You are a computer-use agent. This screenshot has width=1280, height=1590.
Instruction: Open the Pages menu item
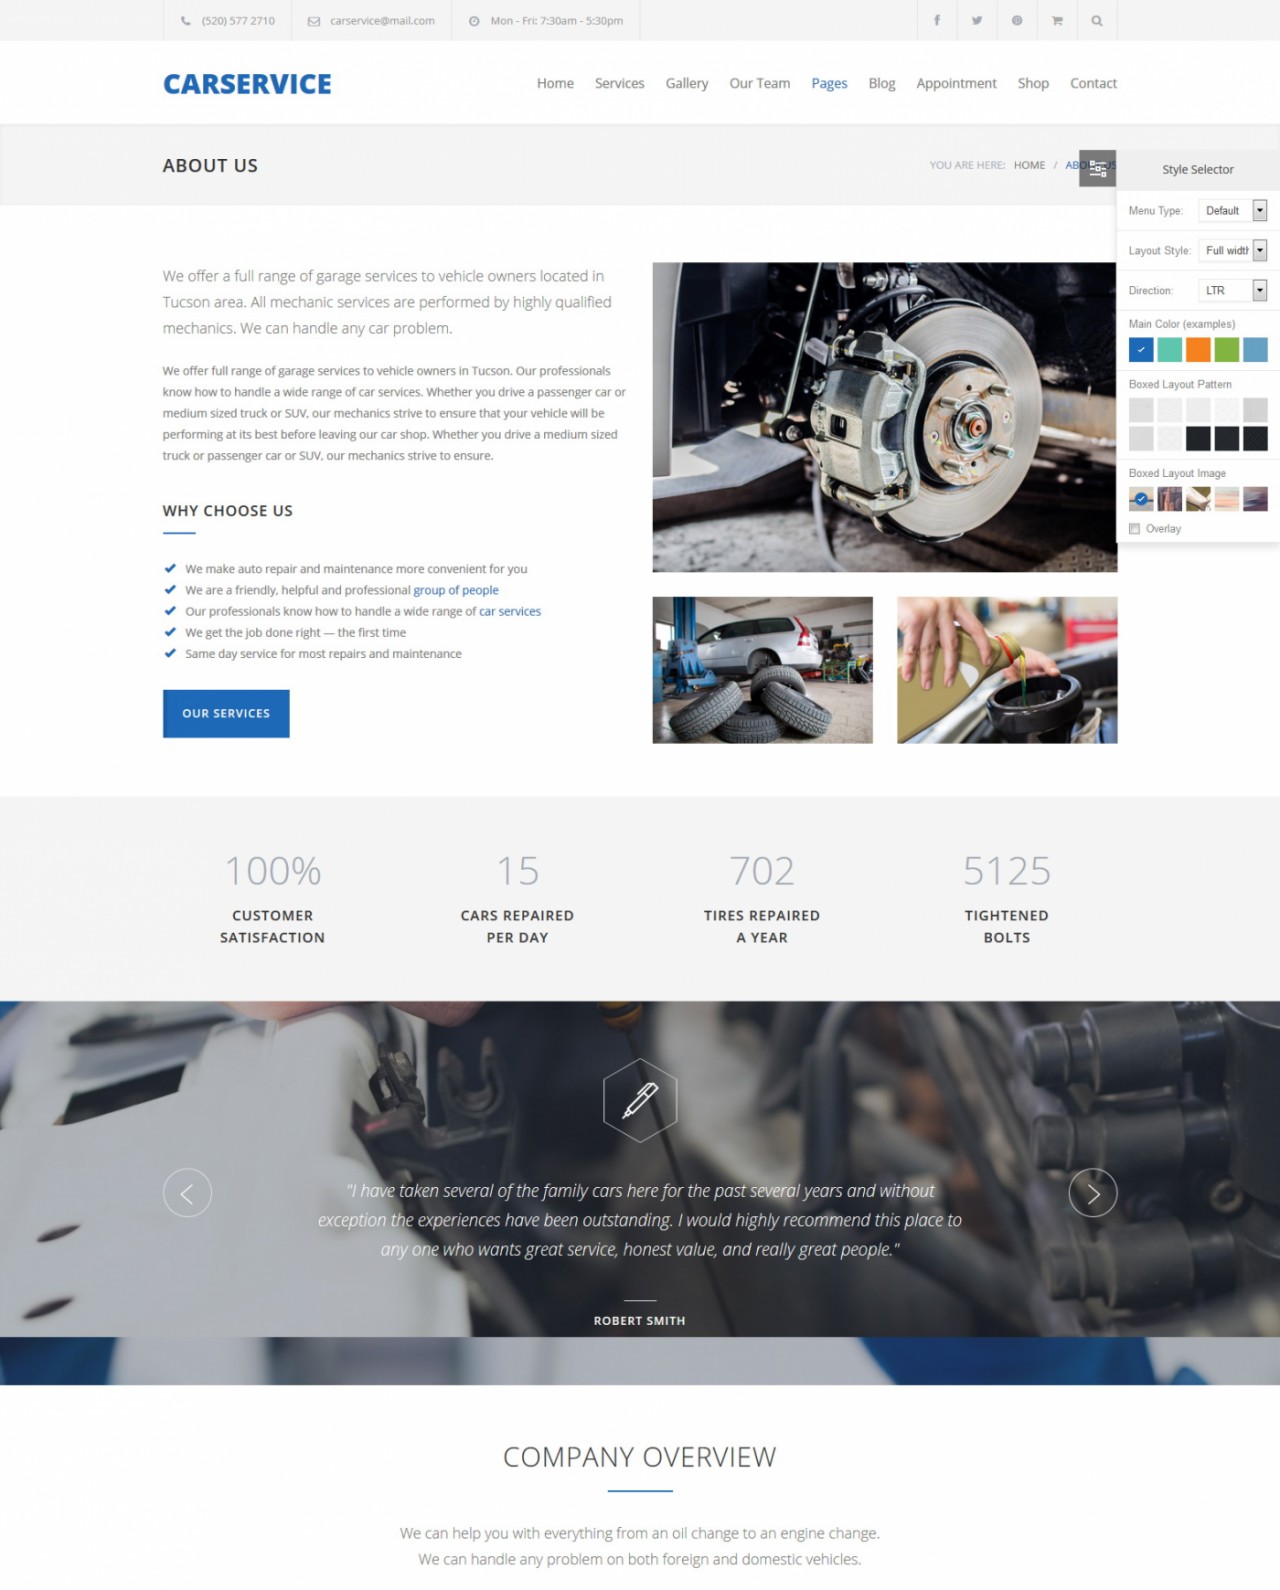[x=829, y=83]
